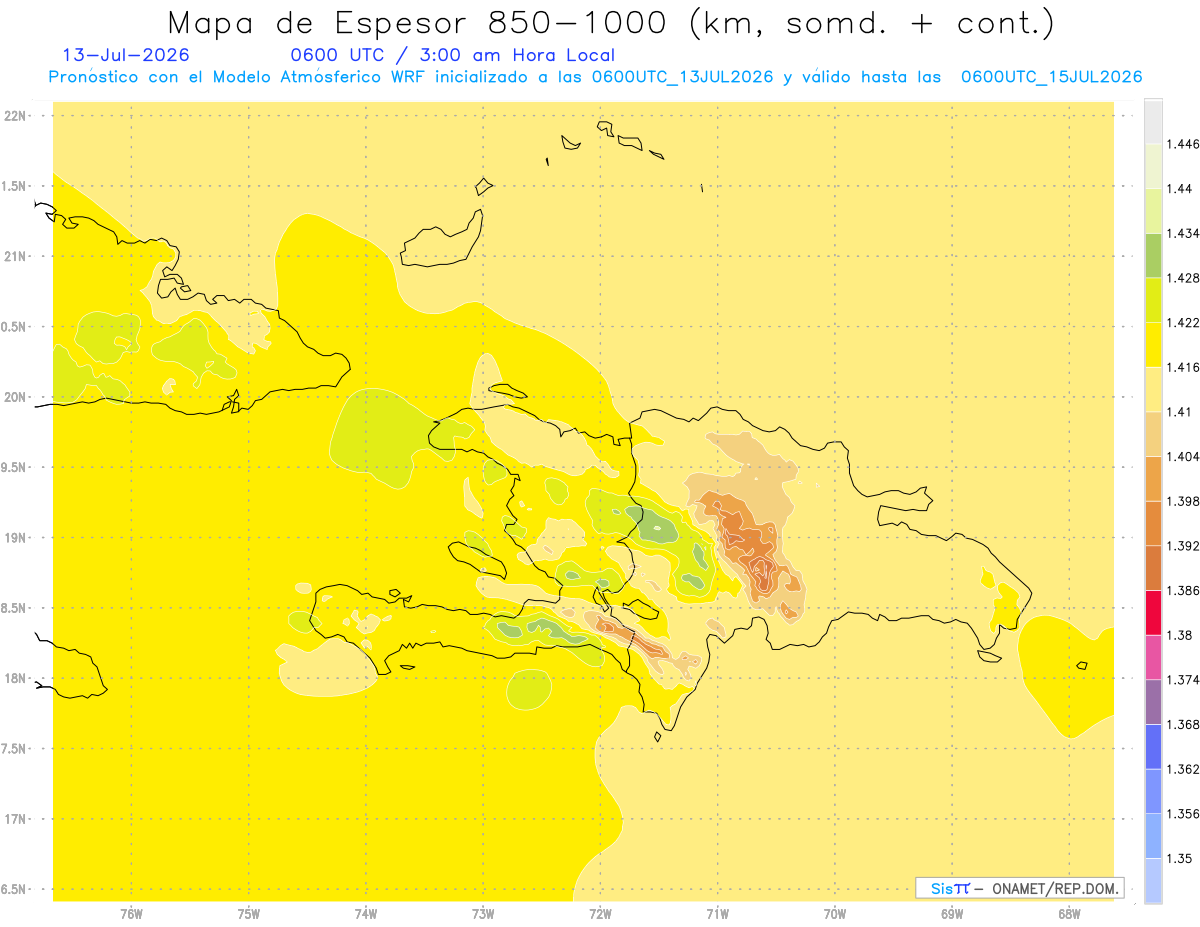Click the latitude label '21N'
The height and width of the screenshot is (927, 1200).
15,256
